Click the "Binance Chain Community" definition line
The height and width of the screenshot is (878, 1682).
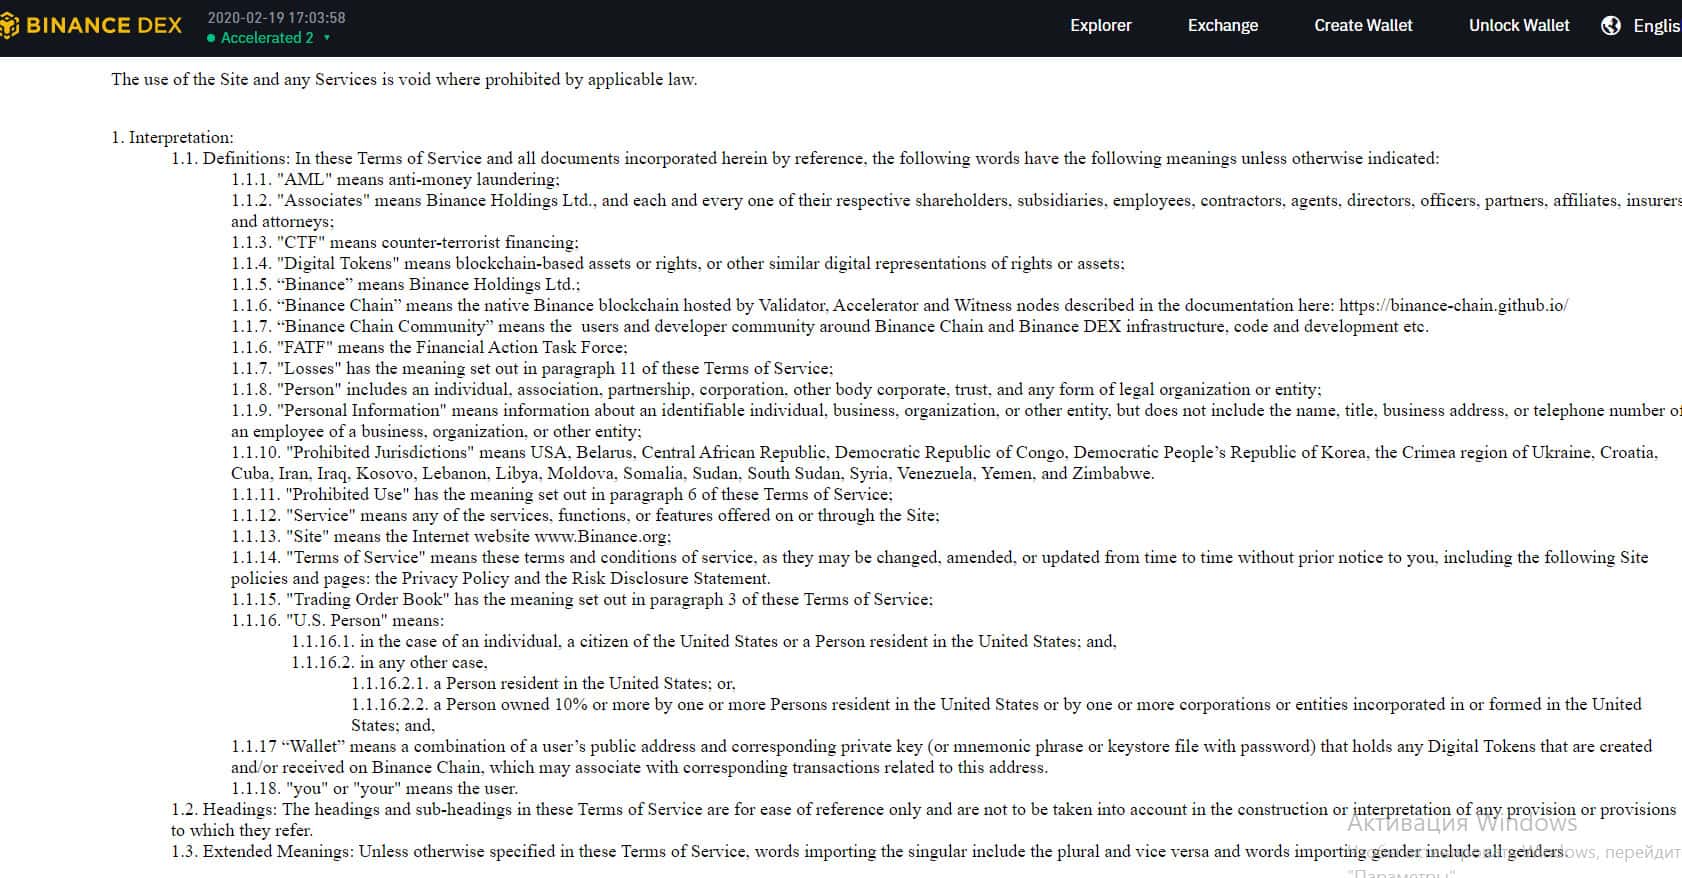[x=830, y=327]
